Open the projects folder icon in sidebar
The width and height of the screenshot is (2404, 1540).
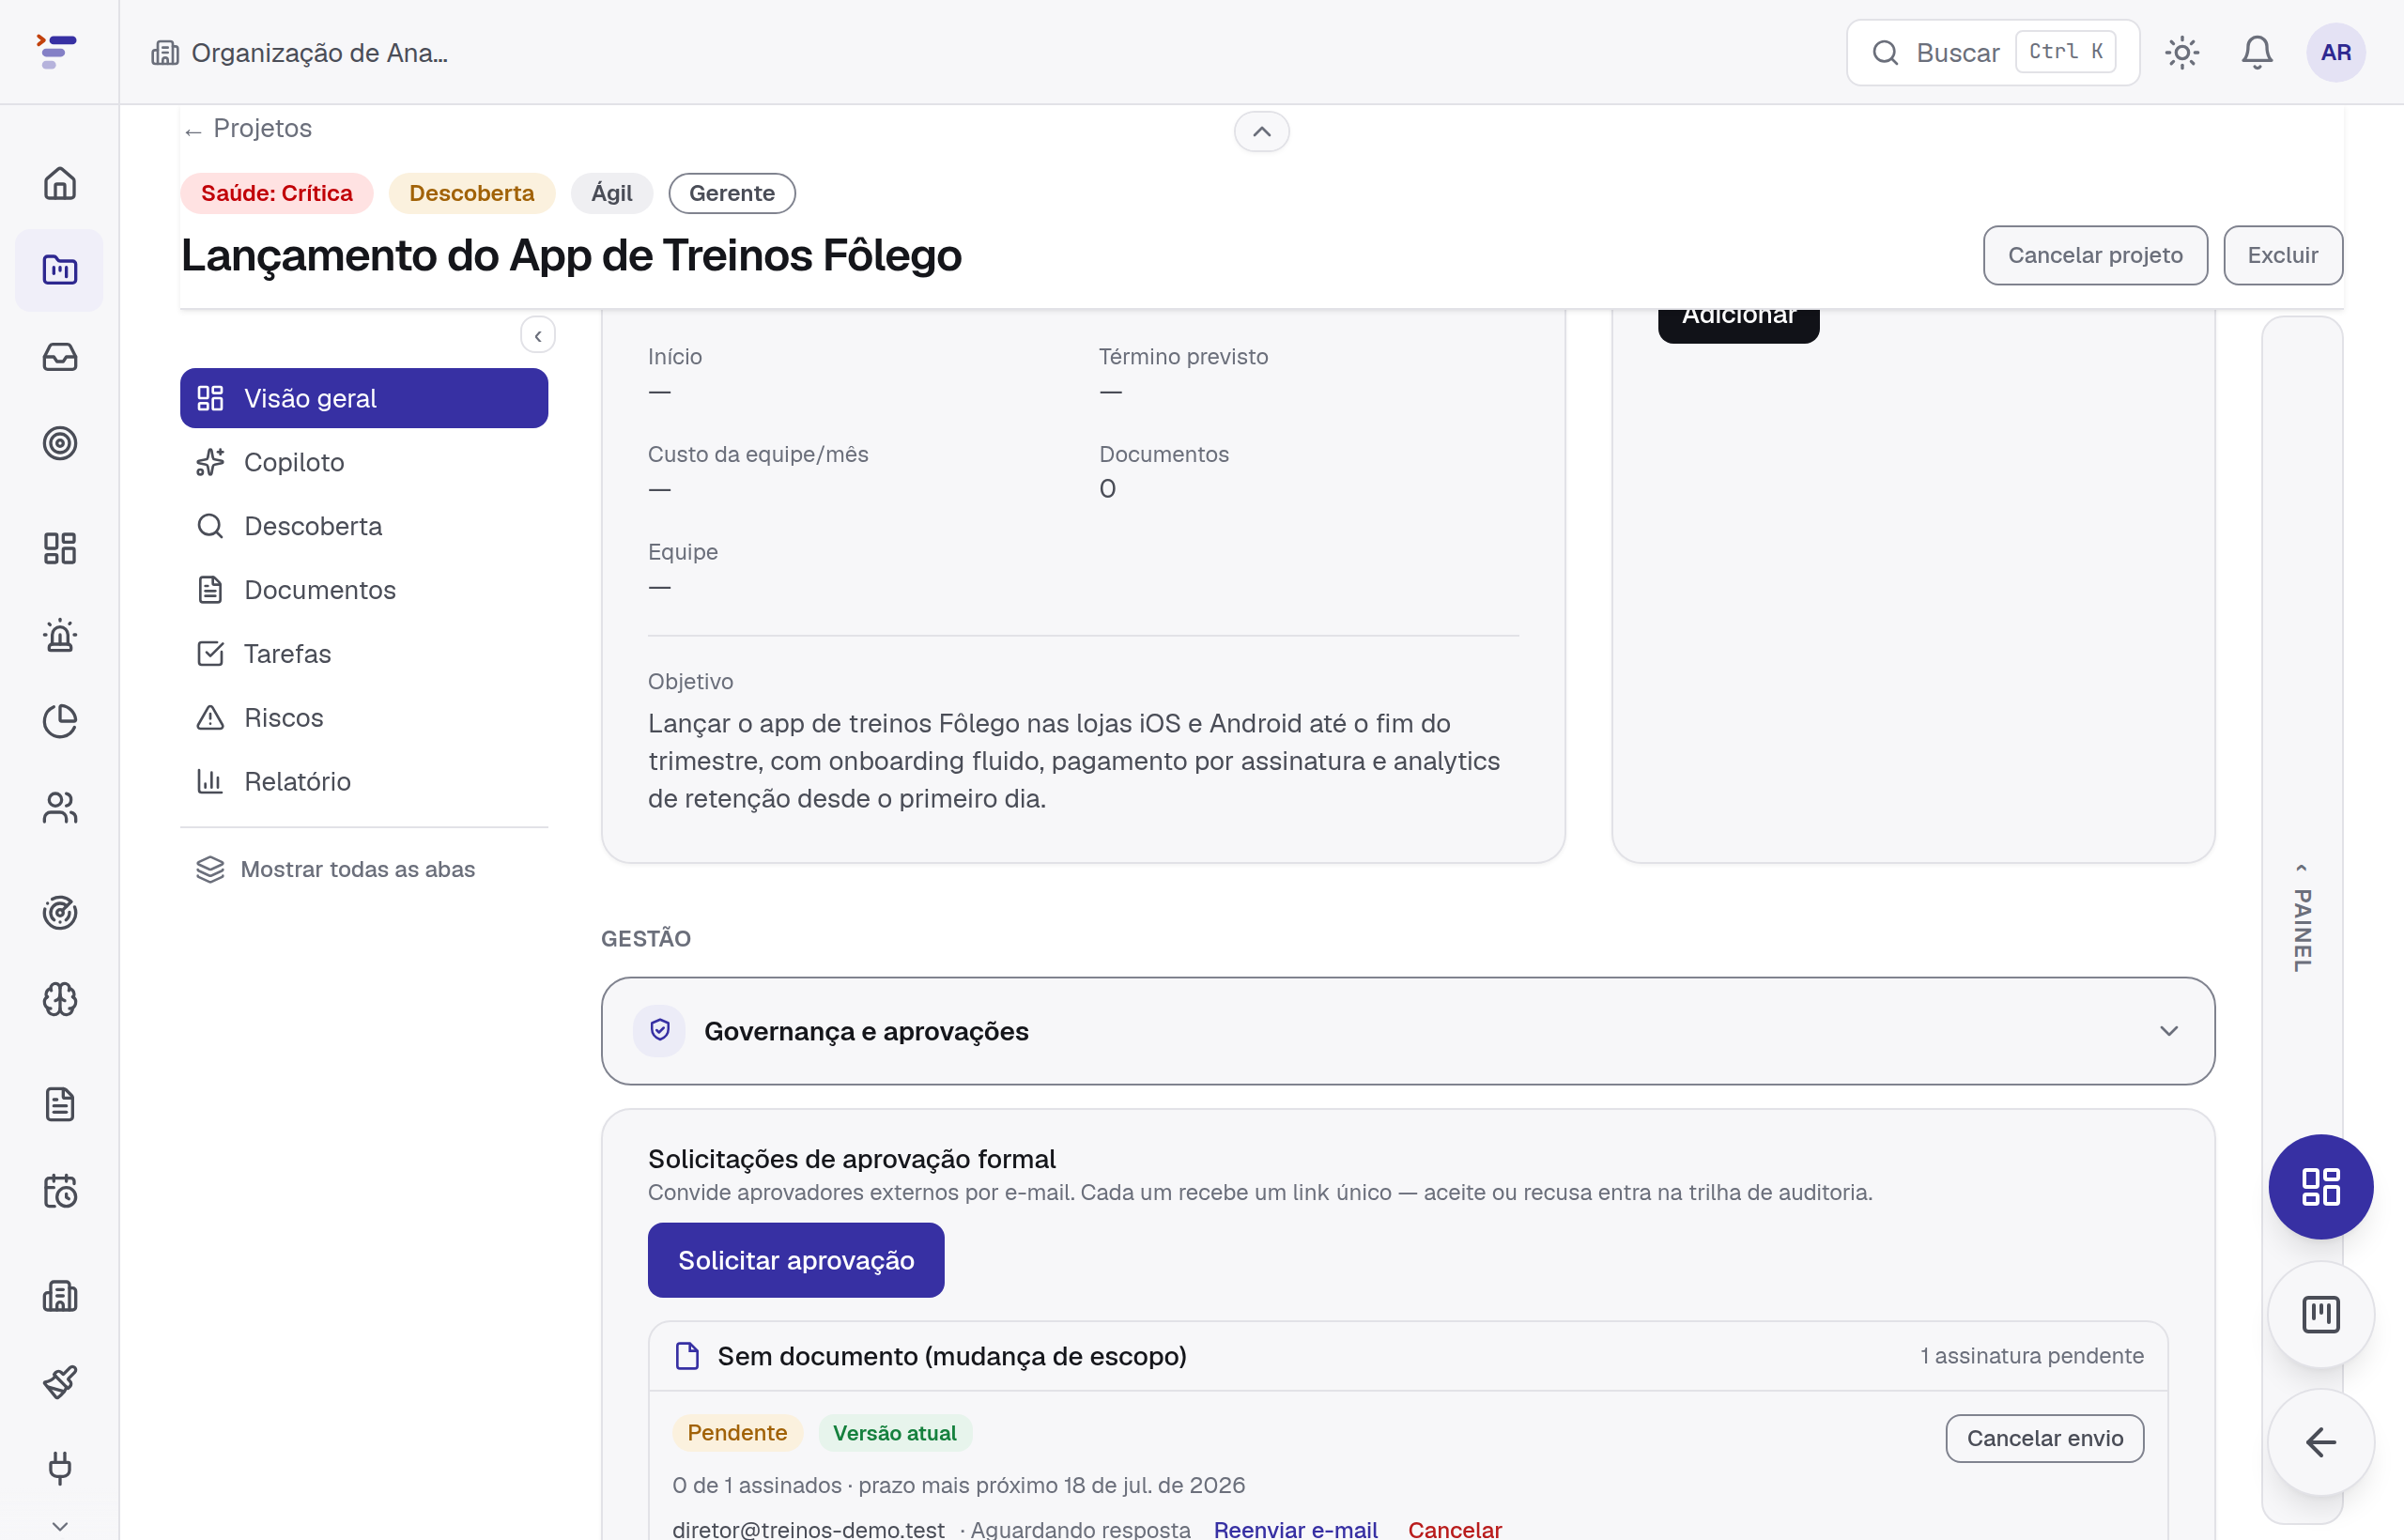pyautogui.click(x=60, y=270)
